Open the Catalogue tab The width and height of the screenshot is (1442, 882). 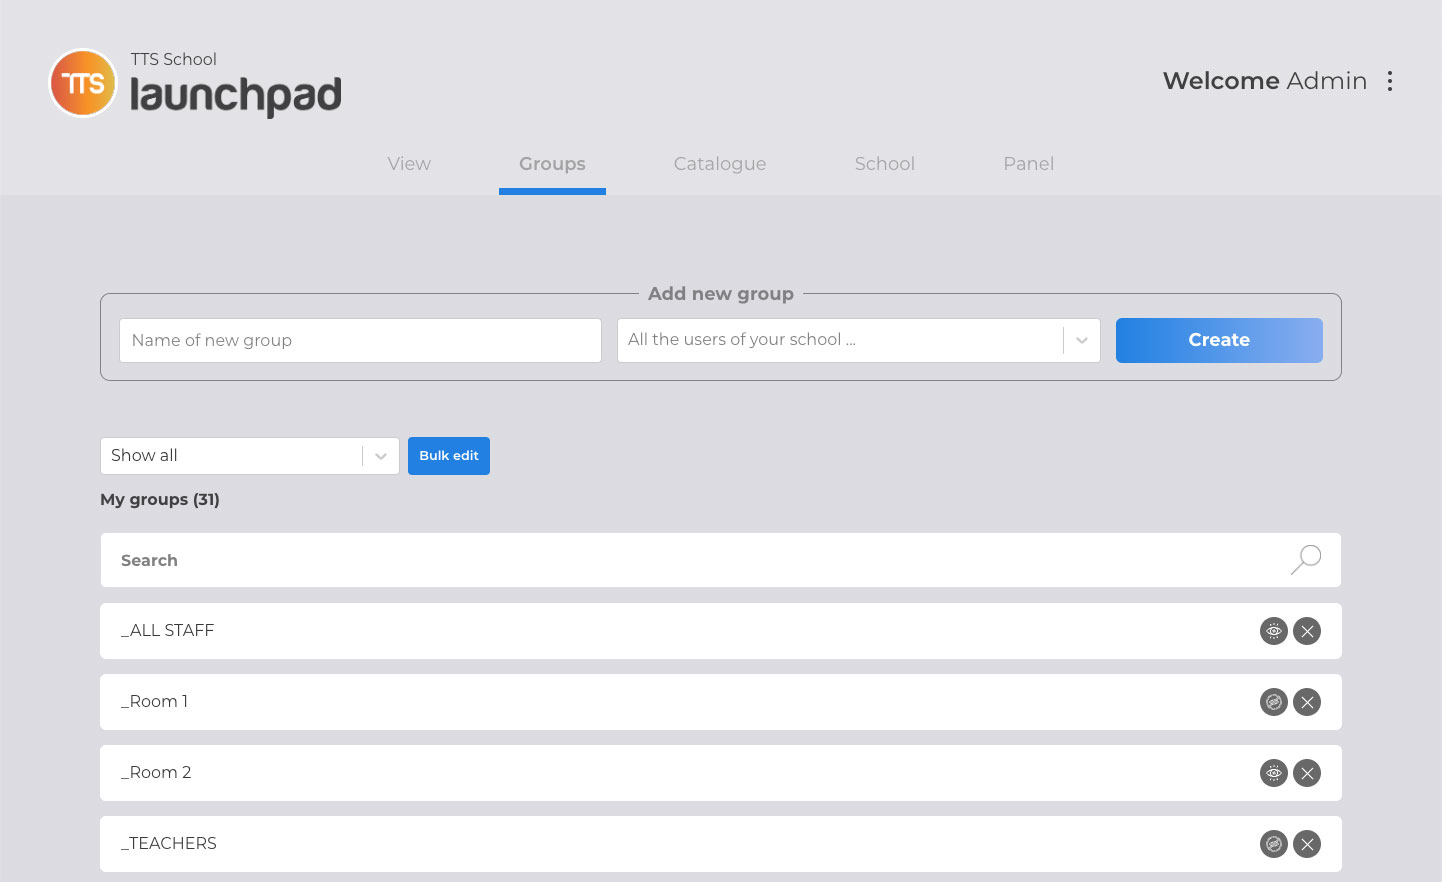pos(720,164)
